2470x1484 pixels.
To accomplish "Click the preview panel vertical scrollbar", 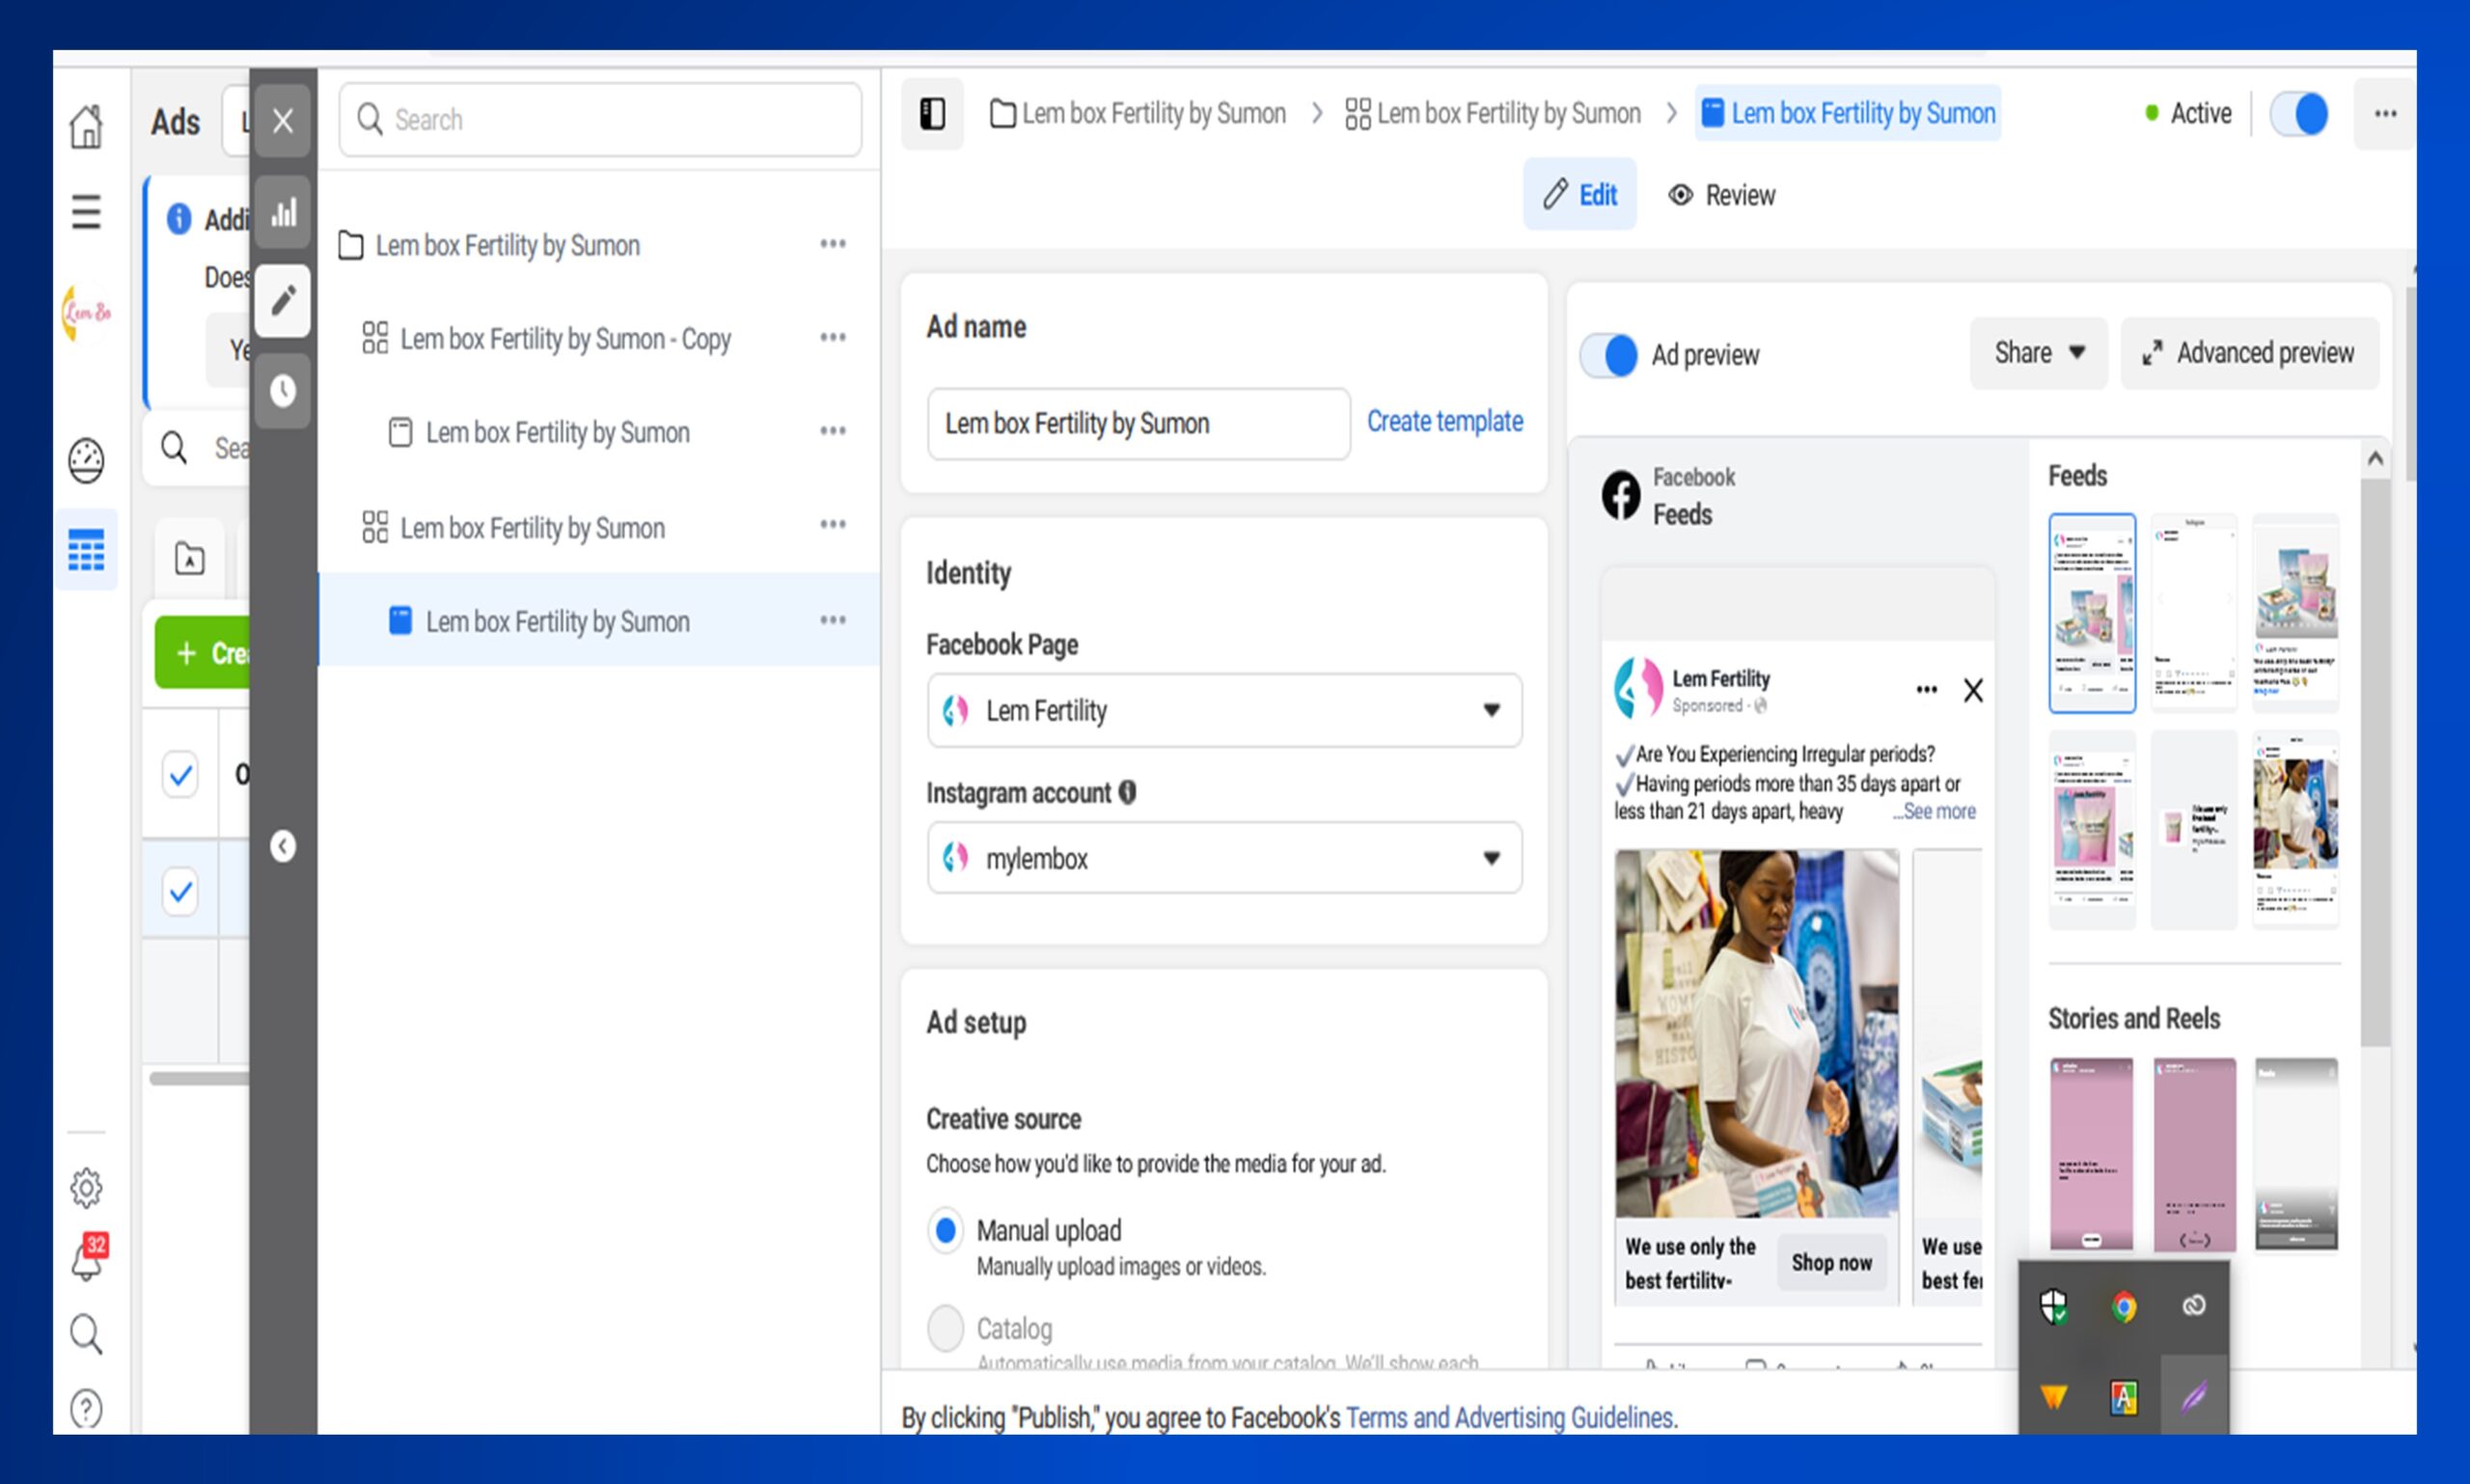I will 2375,760.
